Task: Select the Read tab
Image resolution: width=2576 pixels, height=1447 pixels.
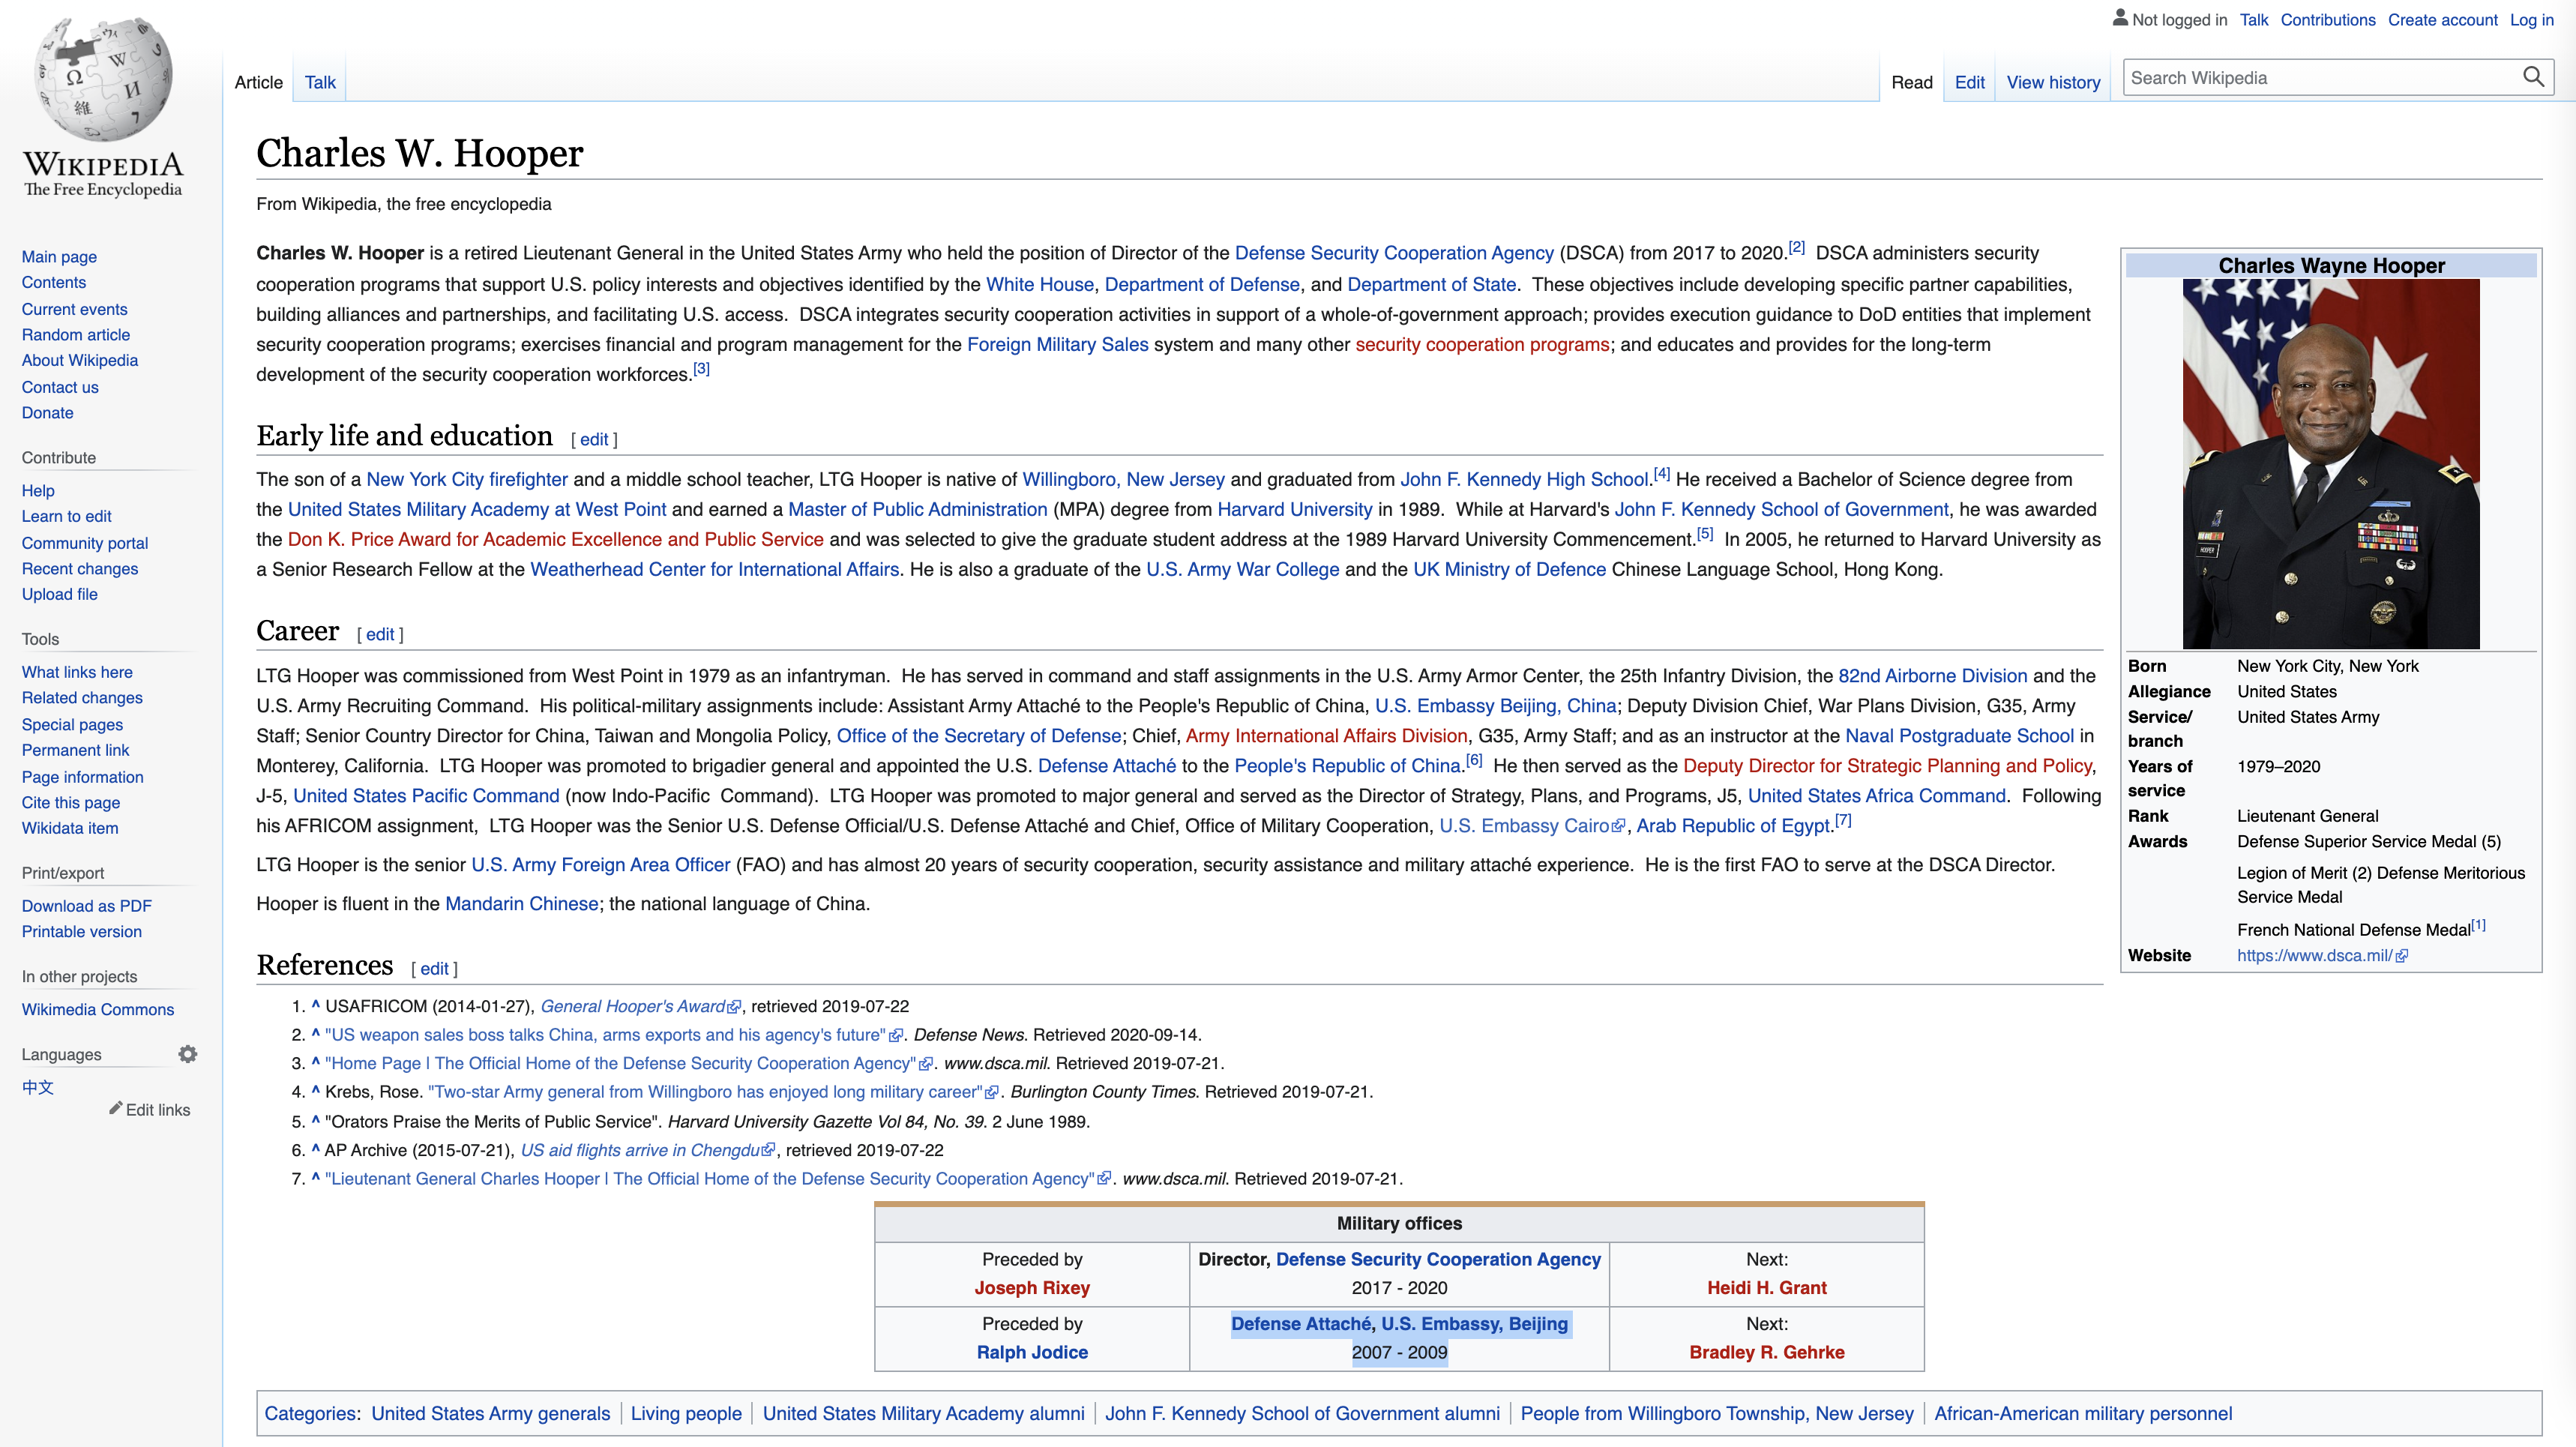Action: (1912, 82)
